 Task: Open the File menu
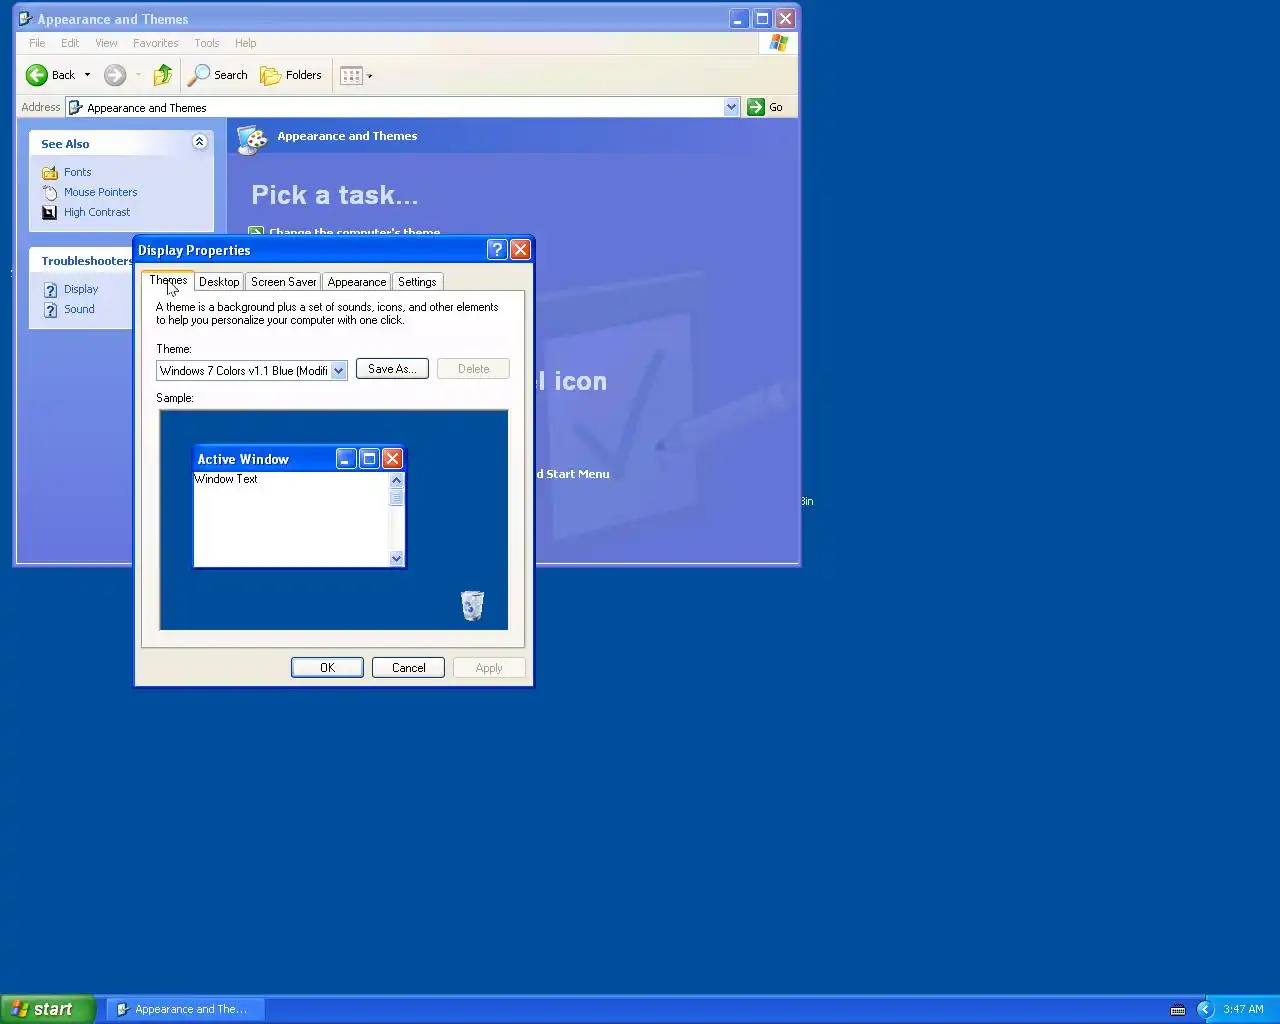tap(37, 43)
